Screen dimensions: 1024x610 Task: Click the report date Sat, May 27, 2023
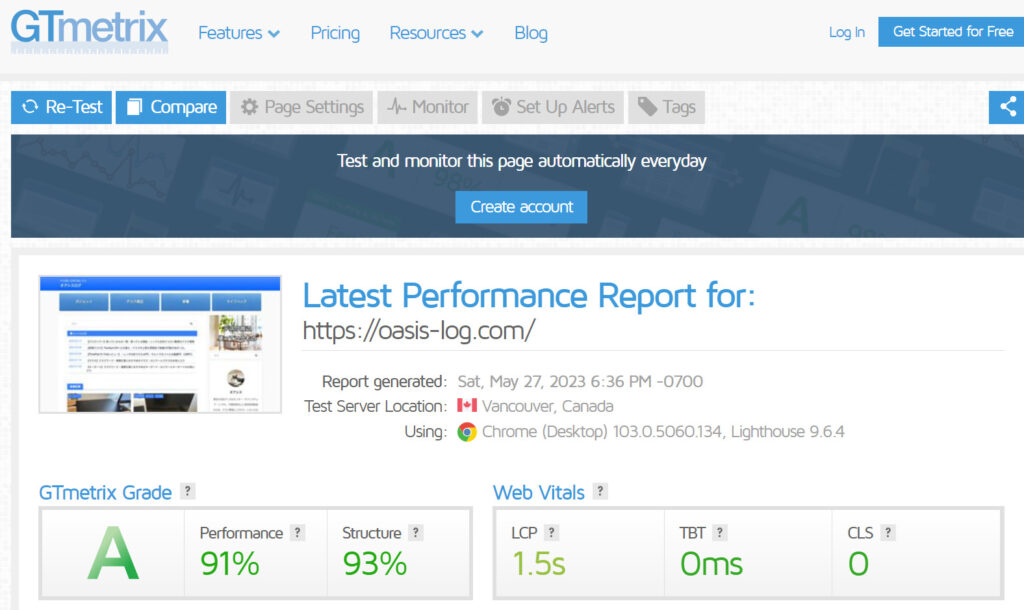tap(580, 381)
